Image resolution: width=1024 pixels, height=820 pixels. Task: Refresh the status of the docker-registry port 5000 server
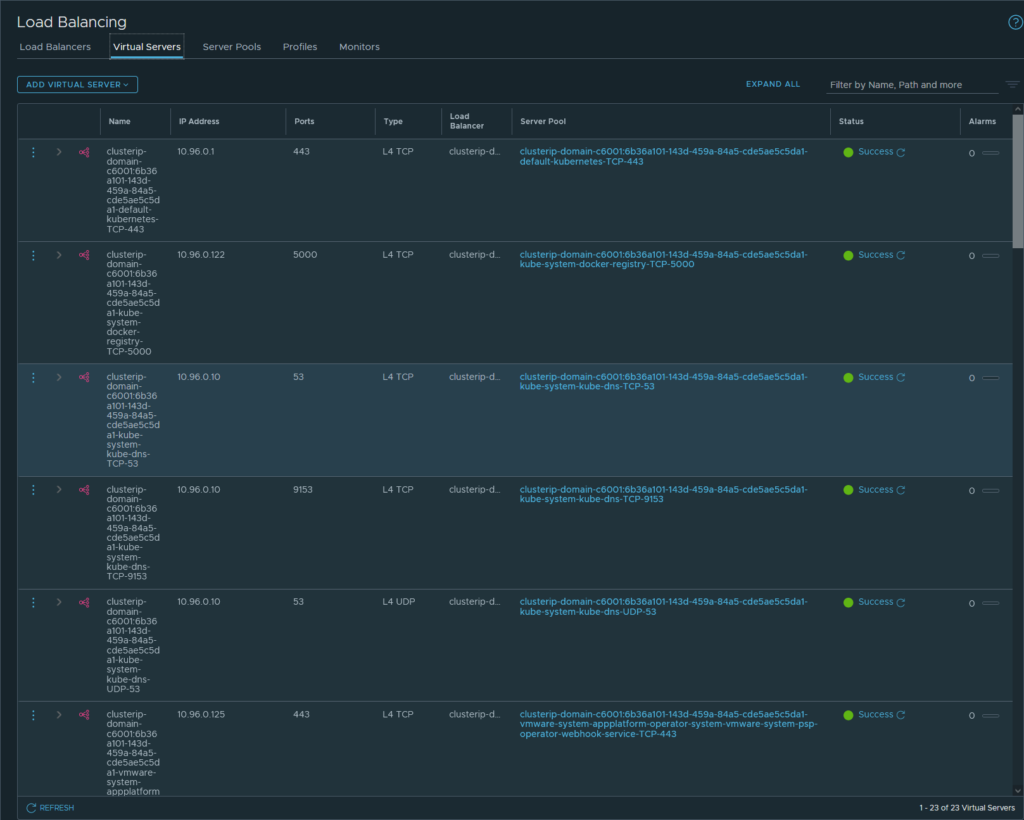pyautogui.click(x=901, y=255)
